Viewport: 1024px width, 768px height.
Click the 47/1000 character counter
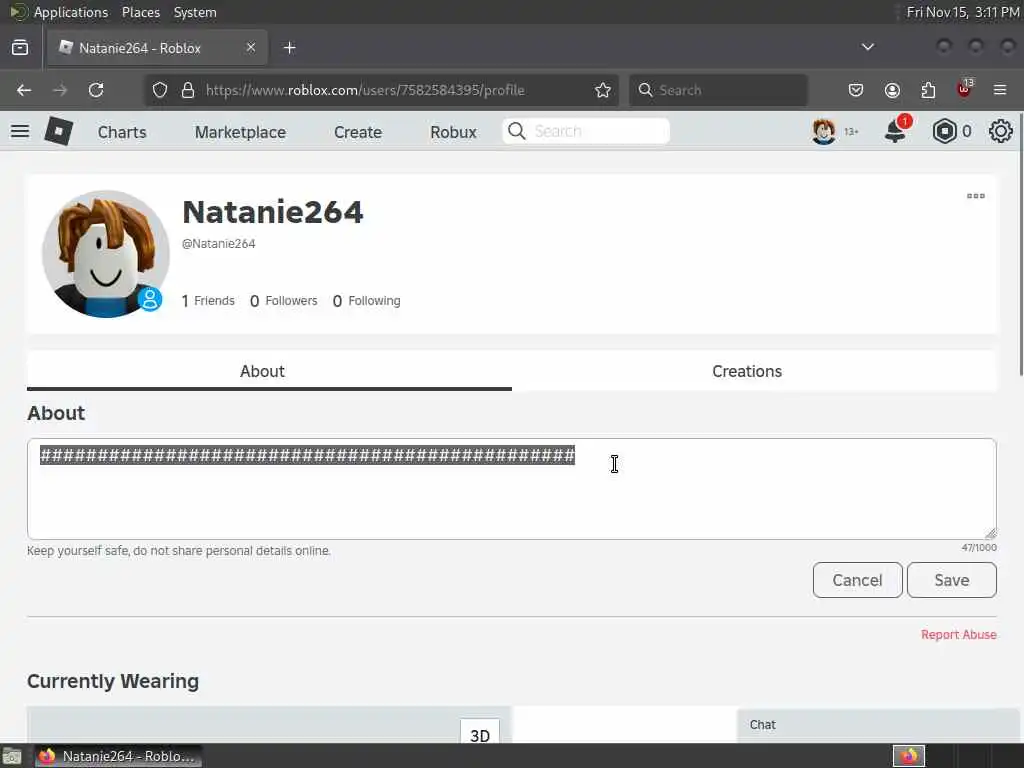[x=979, y=547]
